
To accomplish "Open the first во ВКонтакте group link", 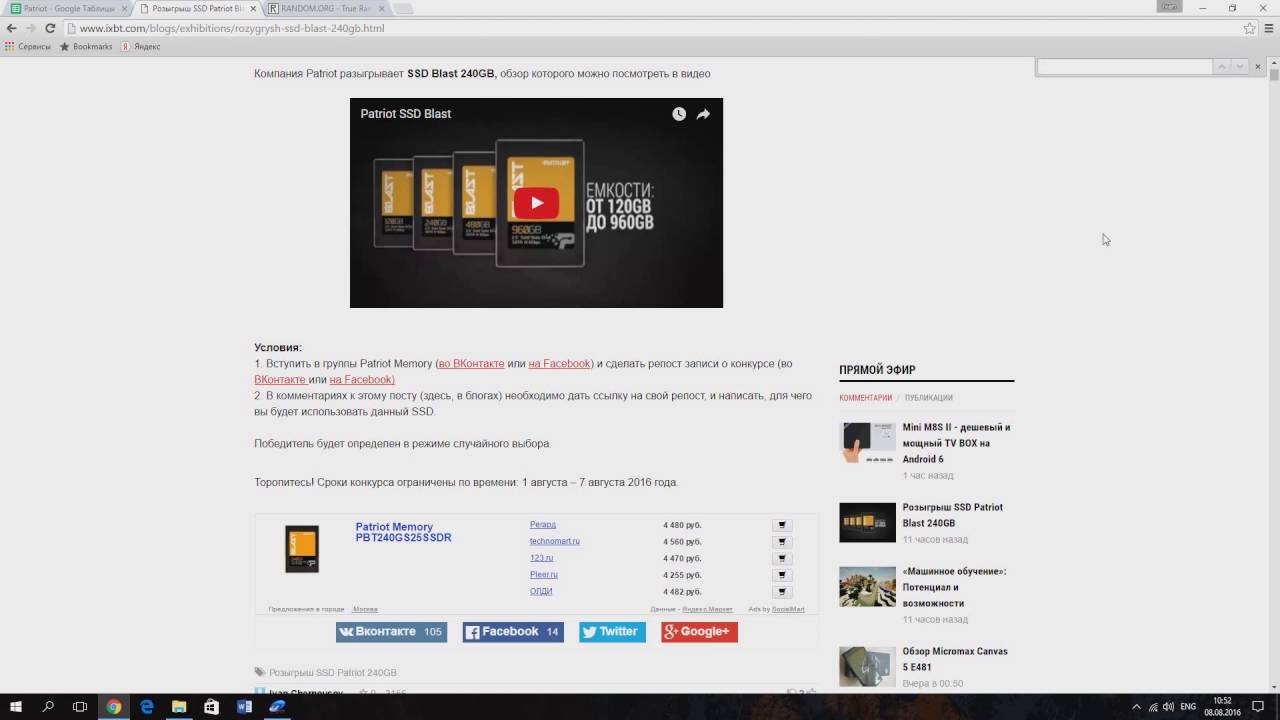I will pos(471,364).
